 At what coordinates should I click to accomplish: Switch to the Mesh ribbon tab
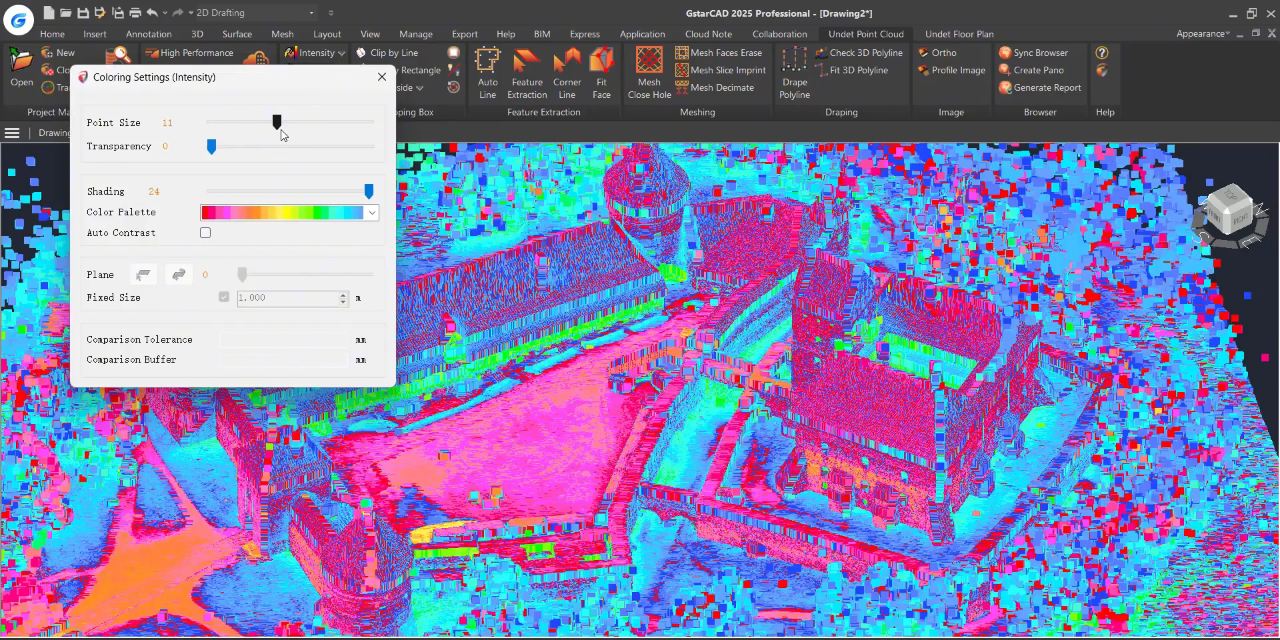pos(282,34)
